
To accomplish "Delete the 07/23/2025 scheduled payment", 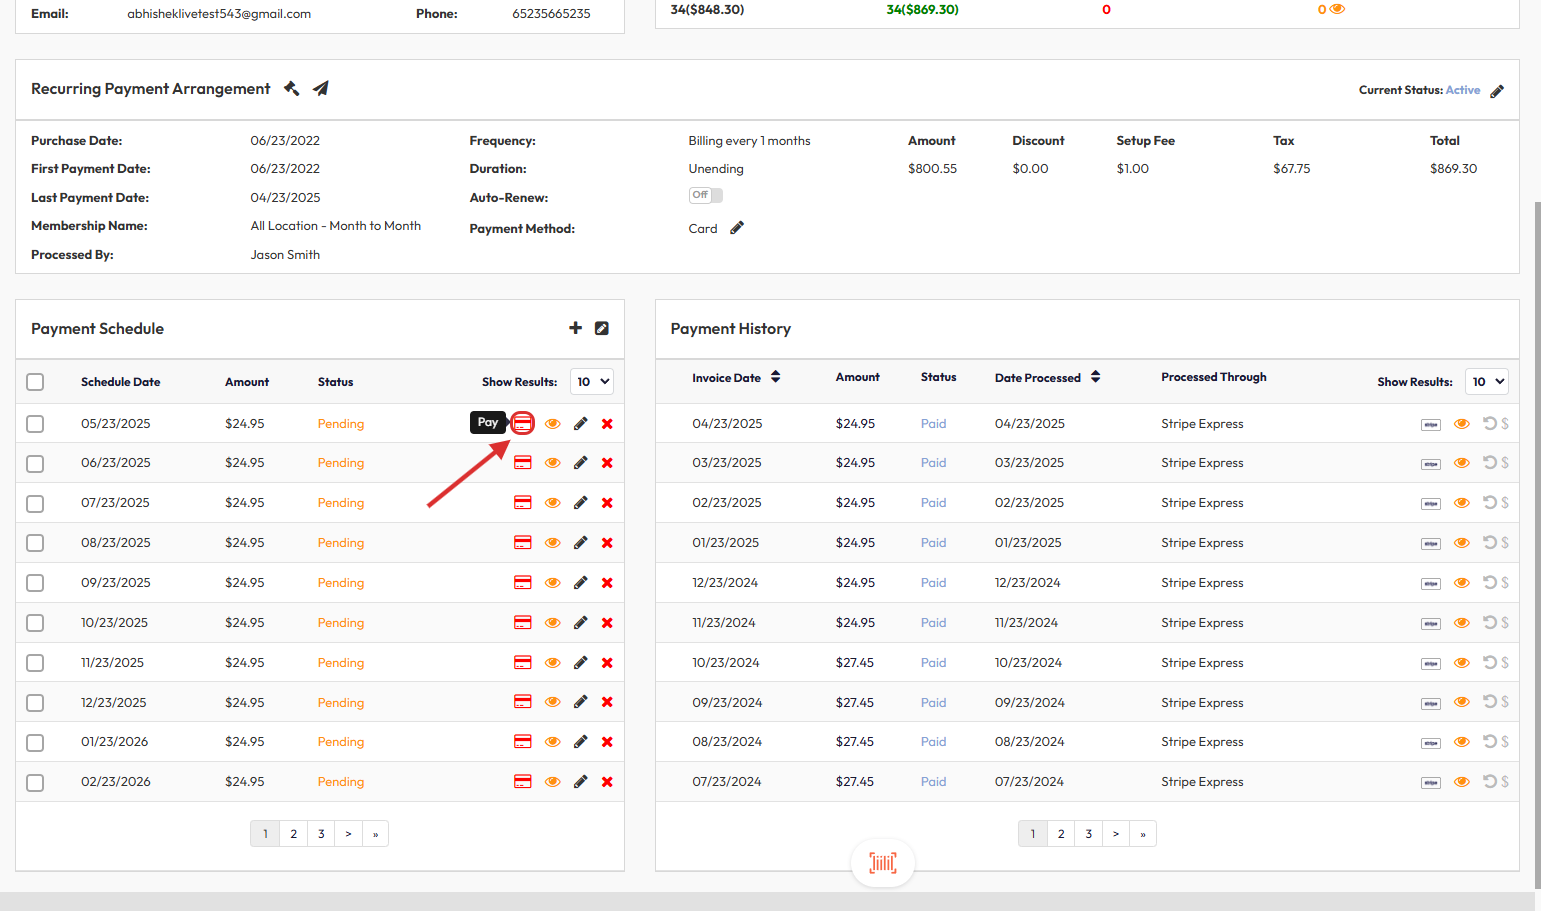I will pyautogui.click(x=607, y=503).
